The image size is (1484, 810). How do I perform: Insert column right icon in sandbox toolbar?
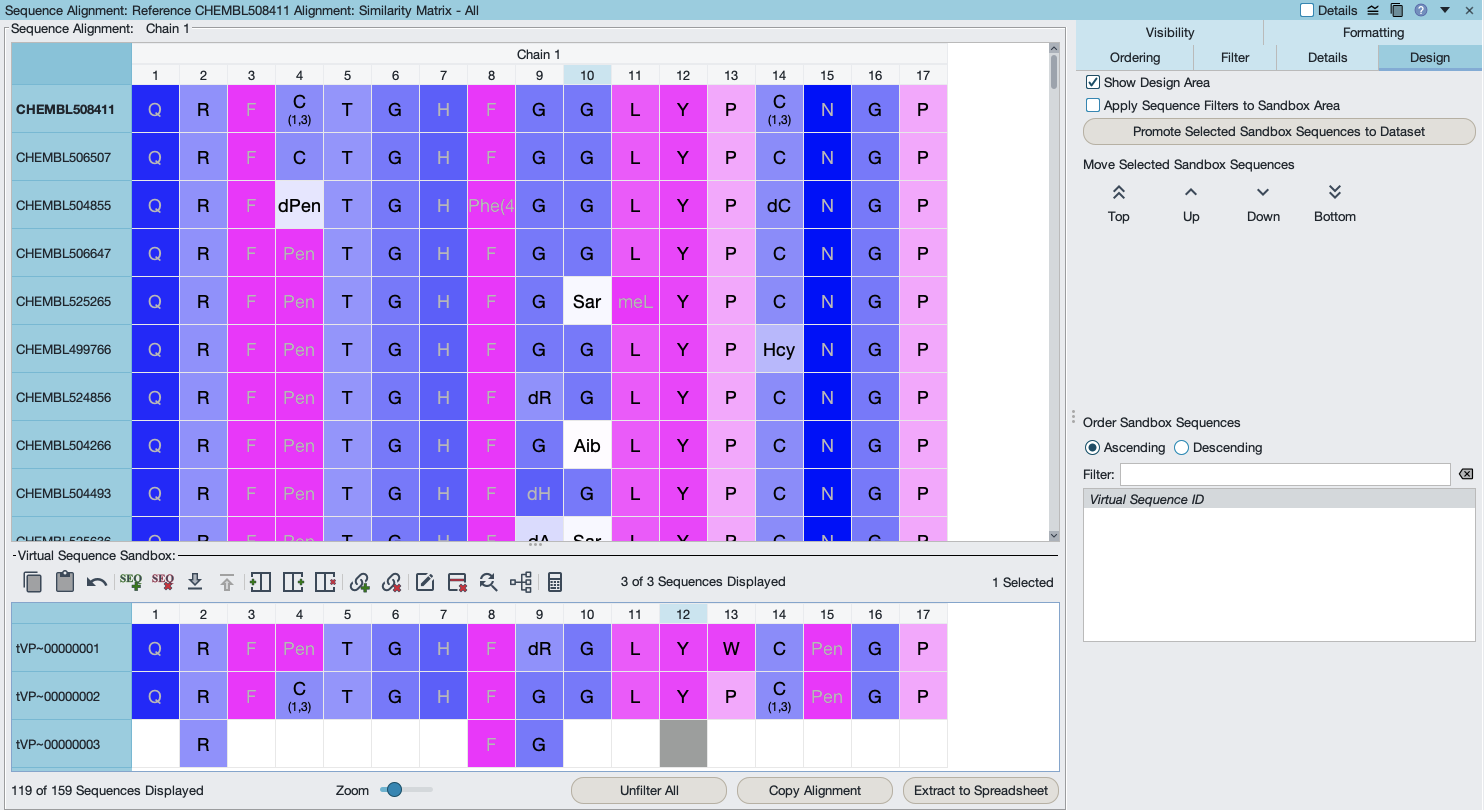tap(293, 582)
